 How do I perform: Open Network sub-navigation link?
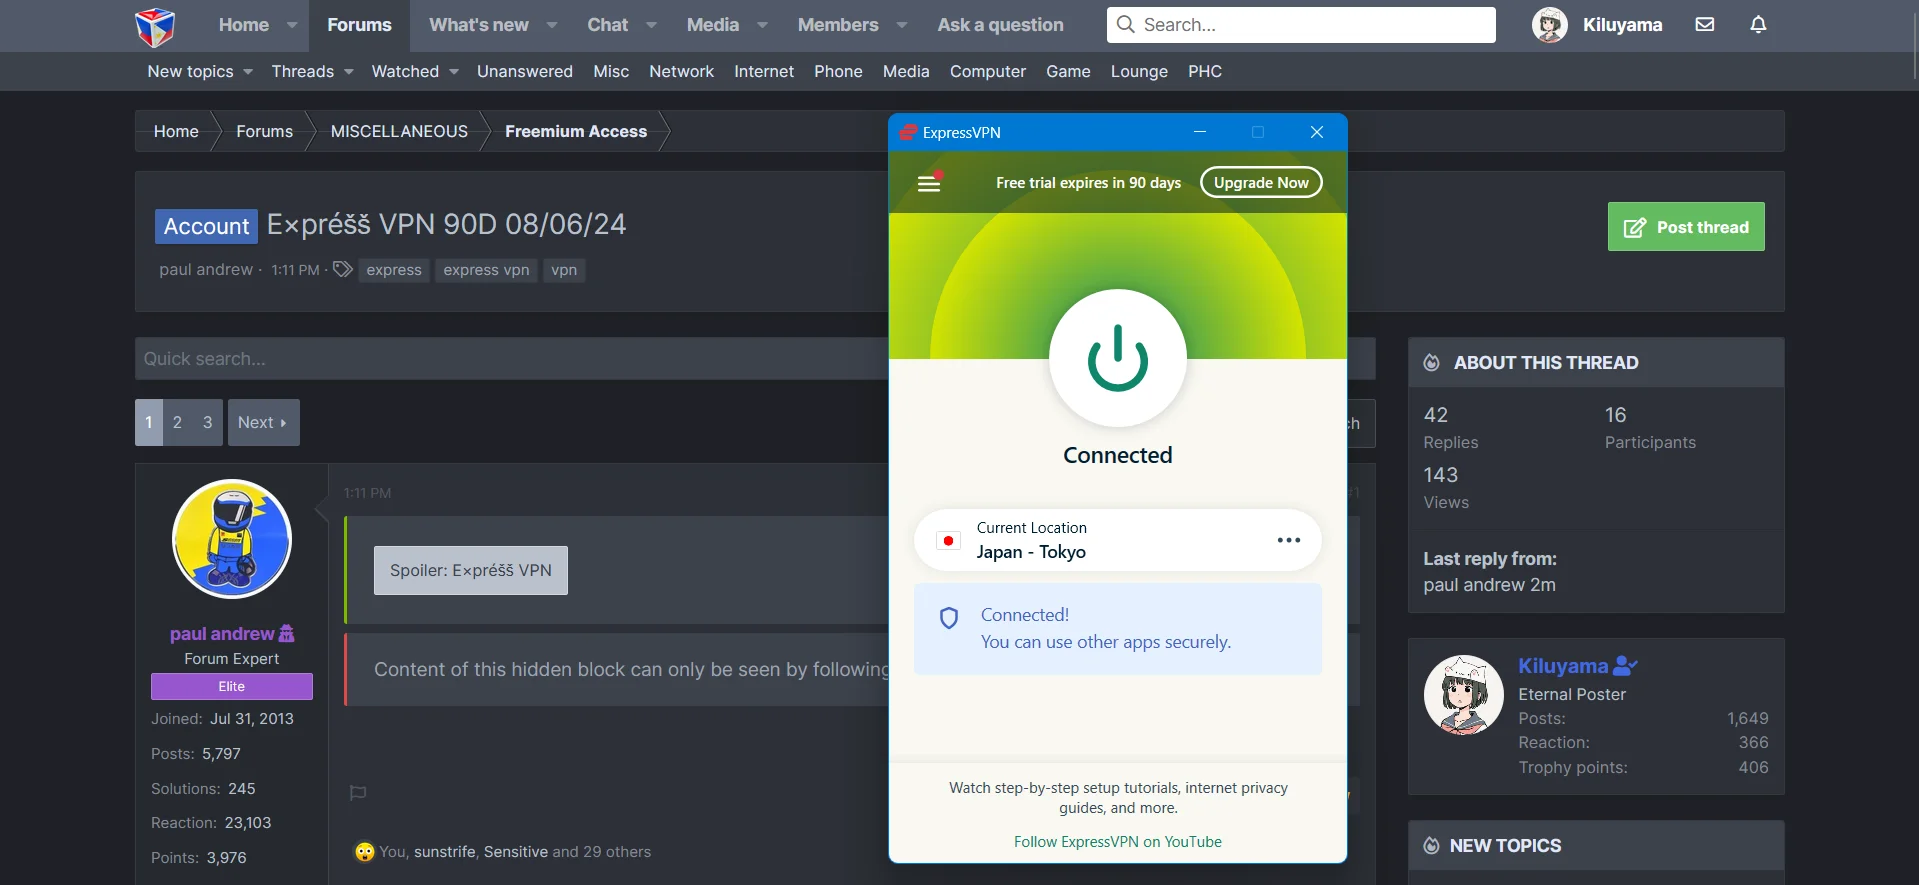(x=681, y=72)
